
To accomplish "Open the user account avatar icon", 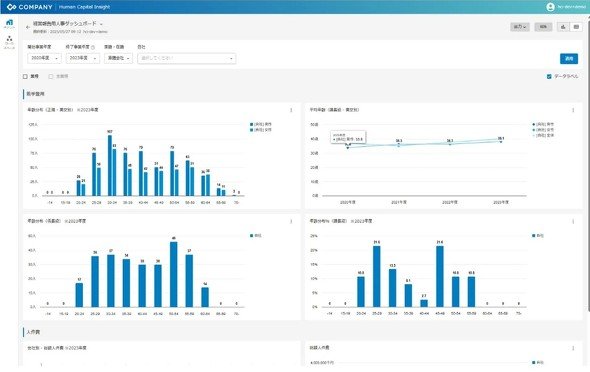I will click(x=550, y=7).
